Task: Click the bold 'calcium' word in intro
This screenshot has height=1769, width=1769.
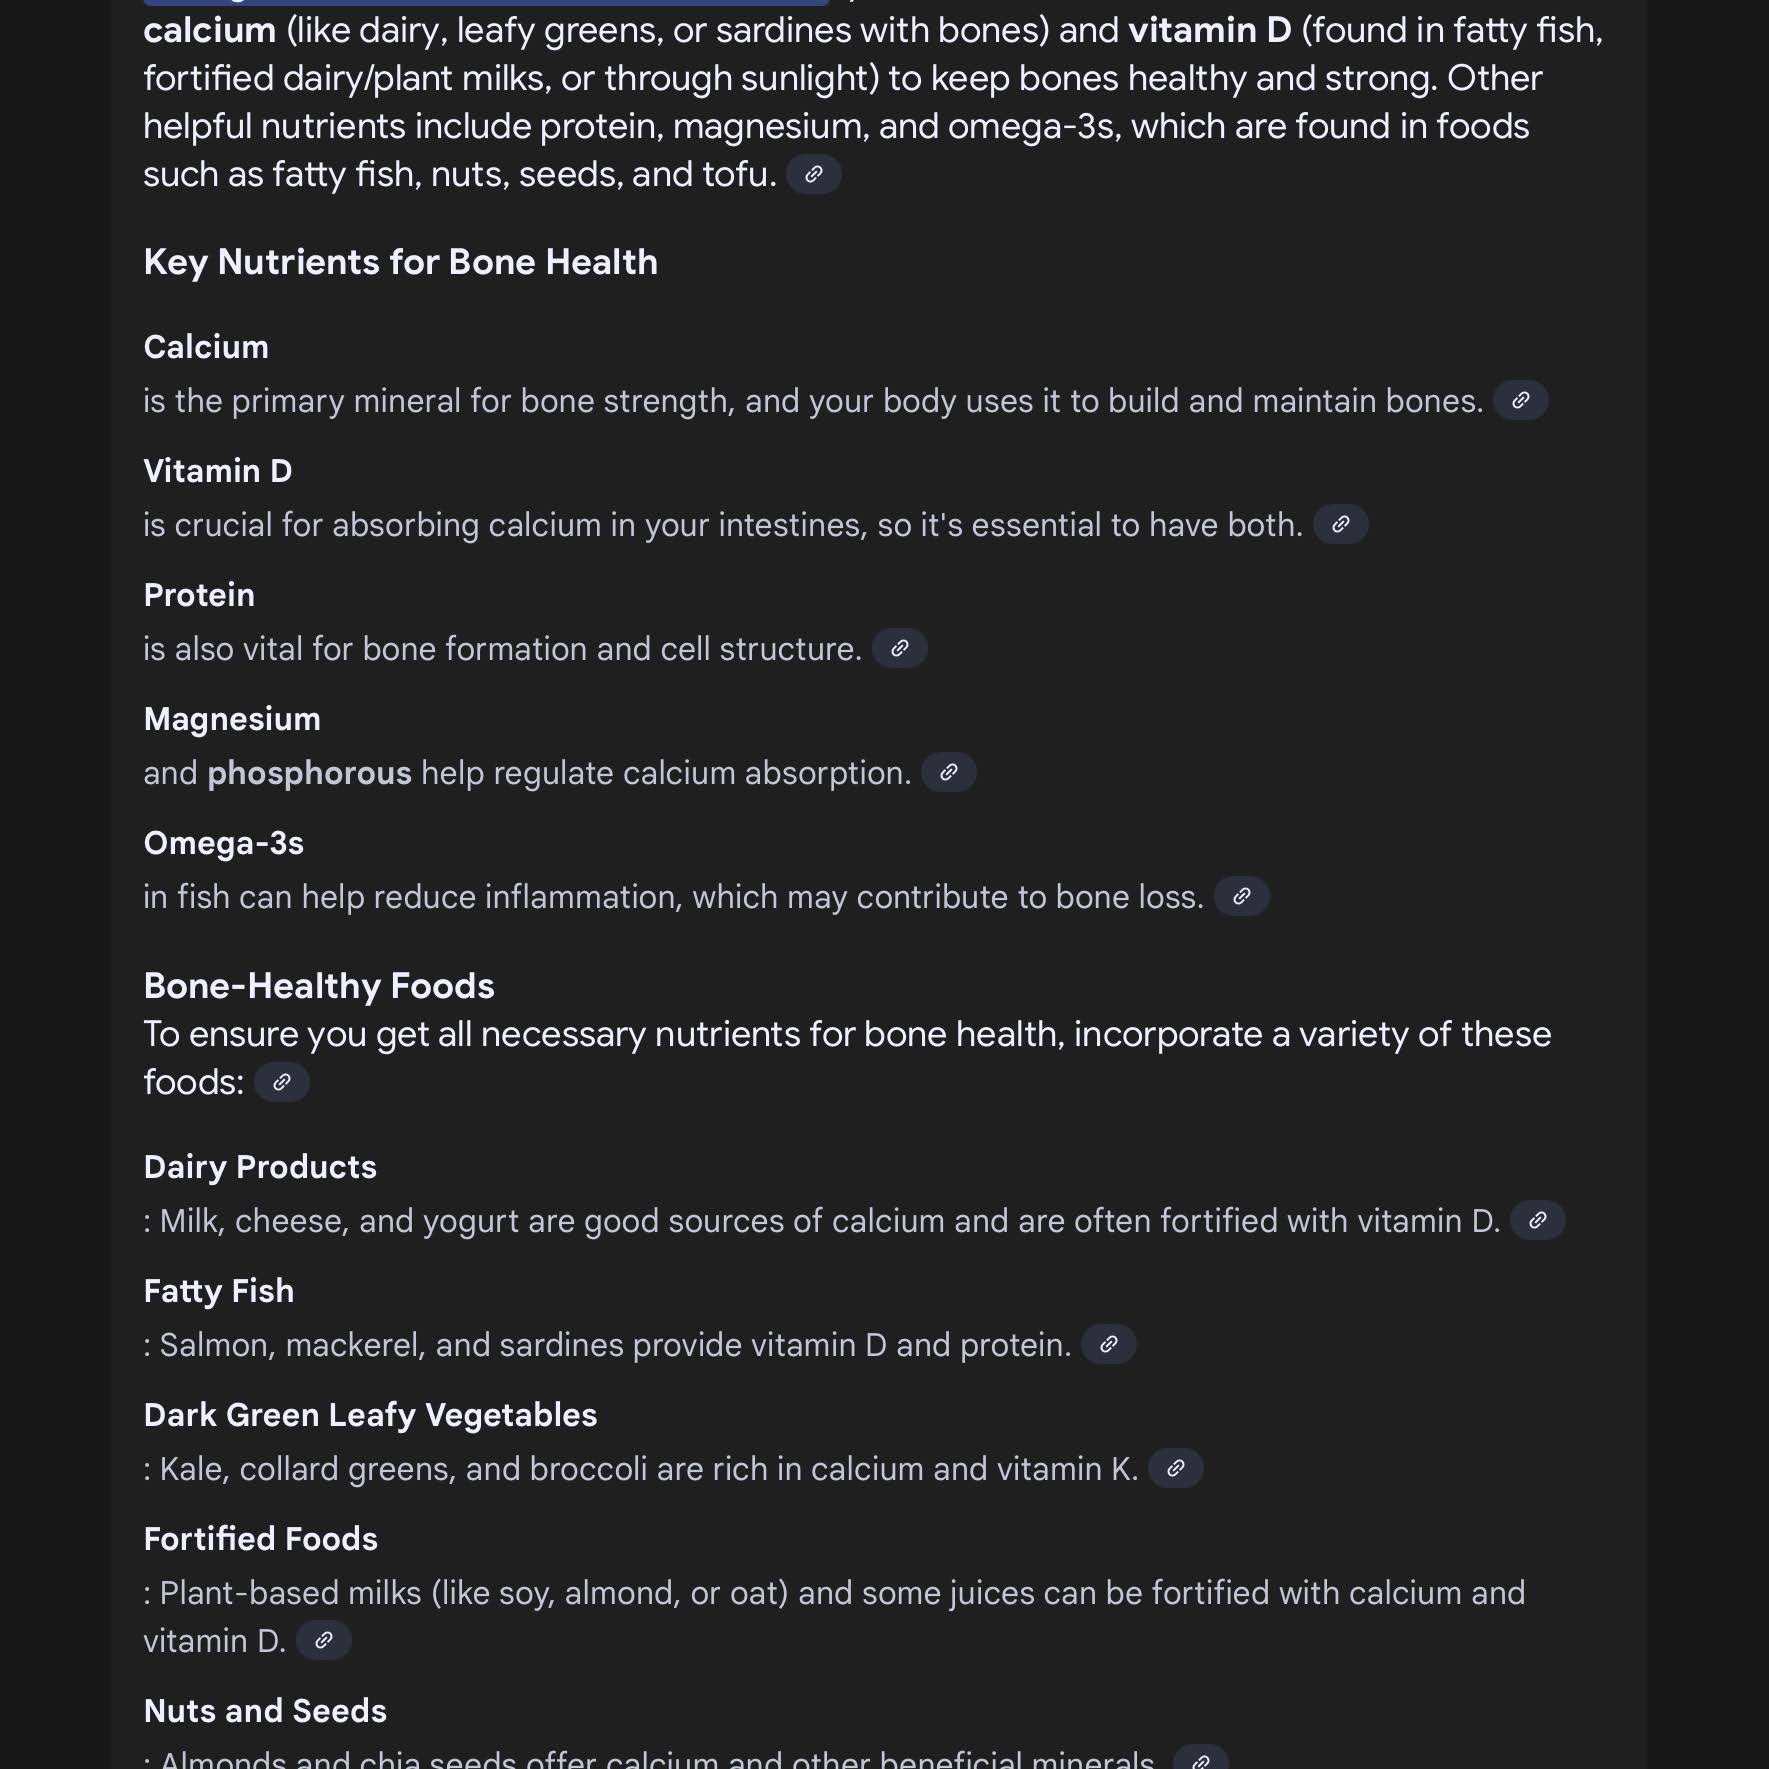Action: (x=210, y=30)
